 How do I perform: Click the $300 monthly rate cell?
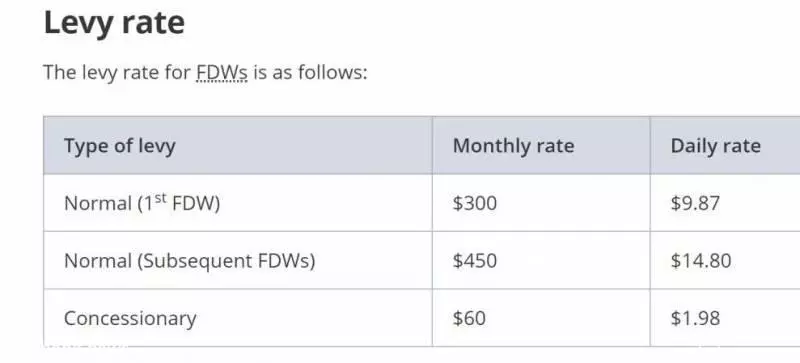(x=474, y=203)
